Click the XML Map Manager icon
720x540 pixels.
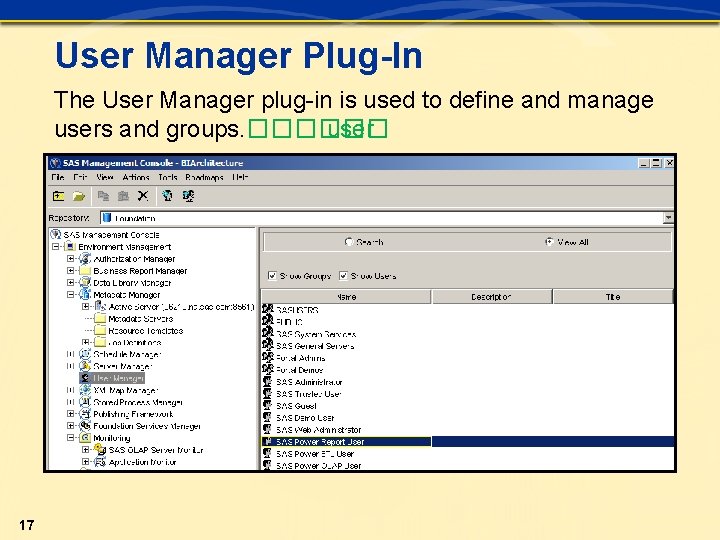pyautogui.click(x=85, y=390)
